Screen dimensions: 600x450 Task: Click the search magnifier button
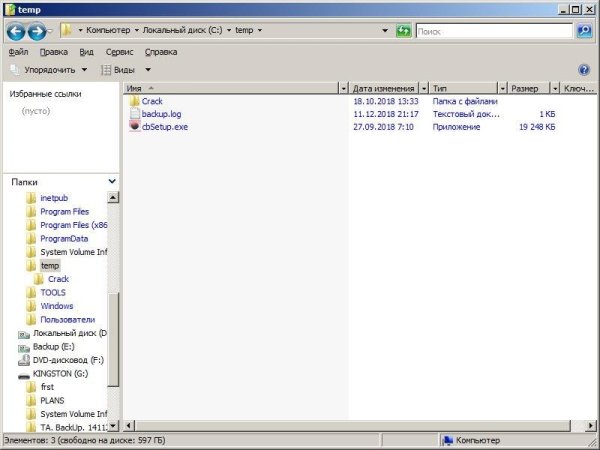pyautogui.click(x=585, y=31)
